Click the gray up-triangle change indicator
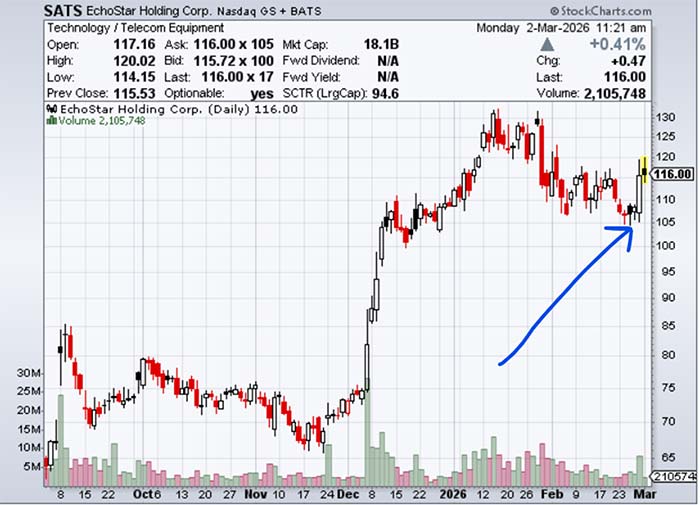Image resolution: width=700 pixels, height=505 pixels. click(x=544, y=45)
